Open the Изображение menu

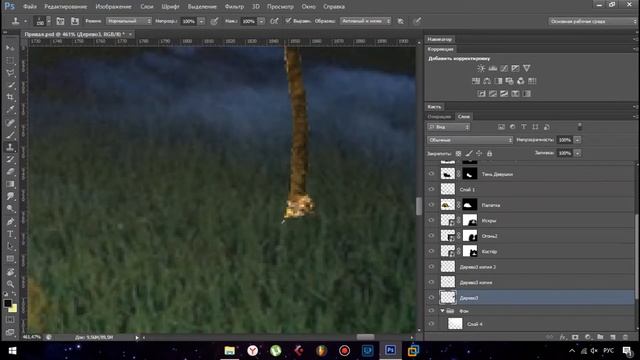[x=113, y=7]
